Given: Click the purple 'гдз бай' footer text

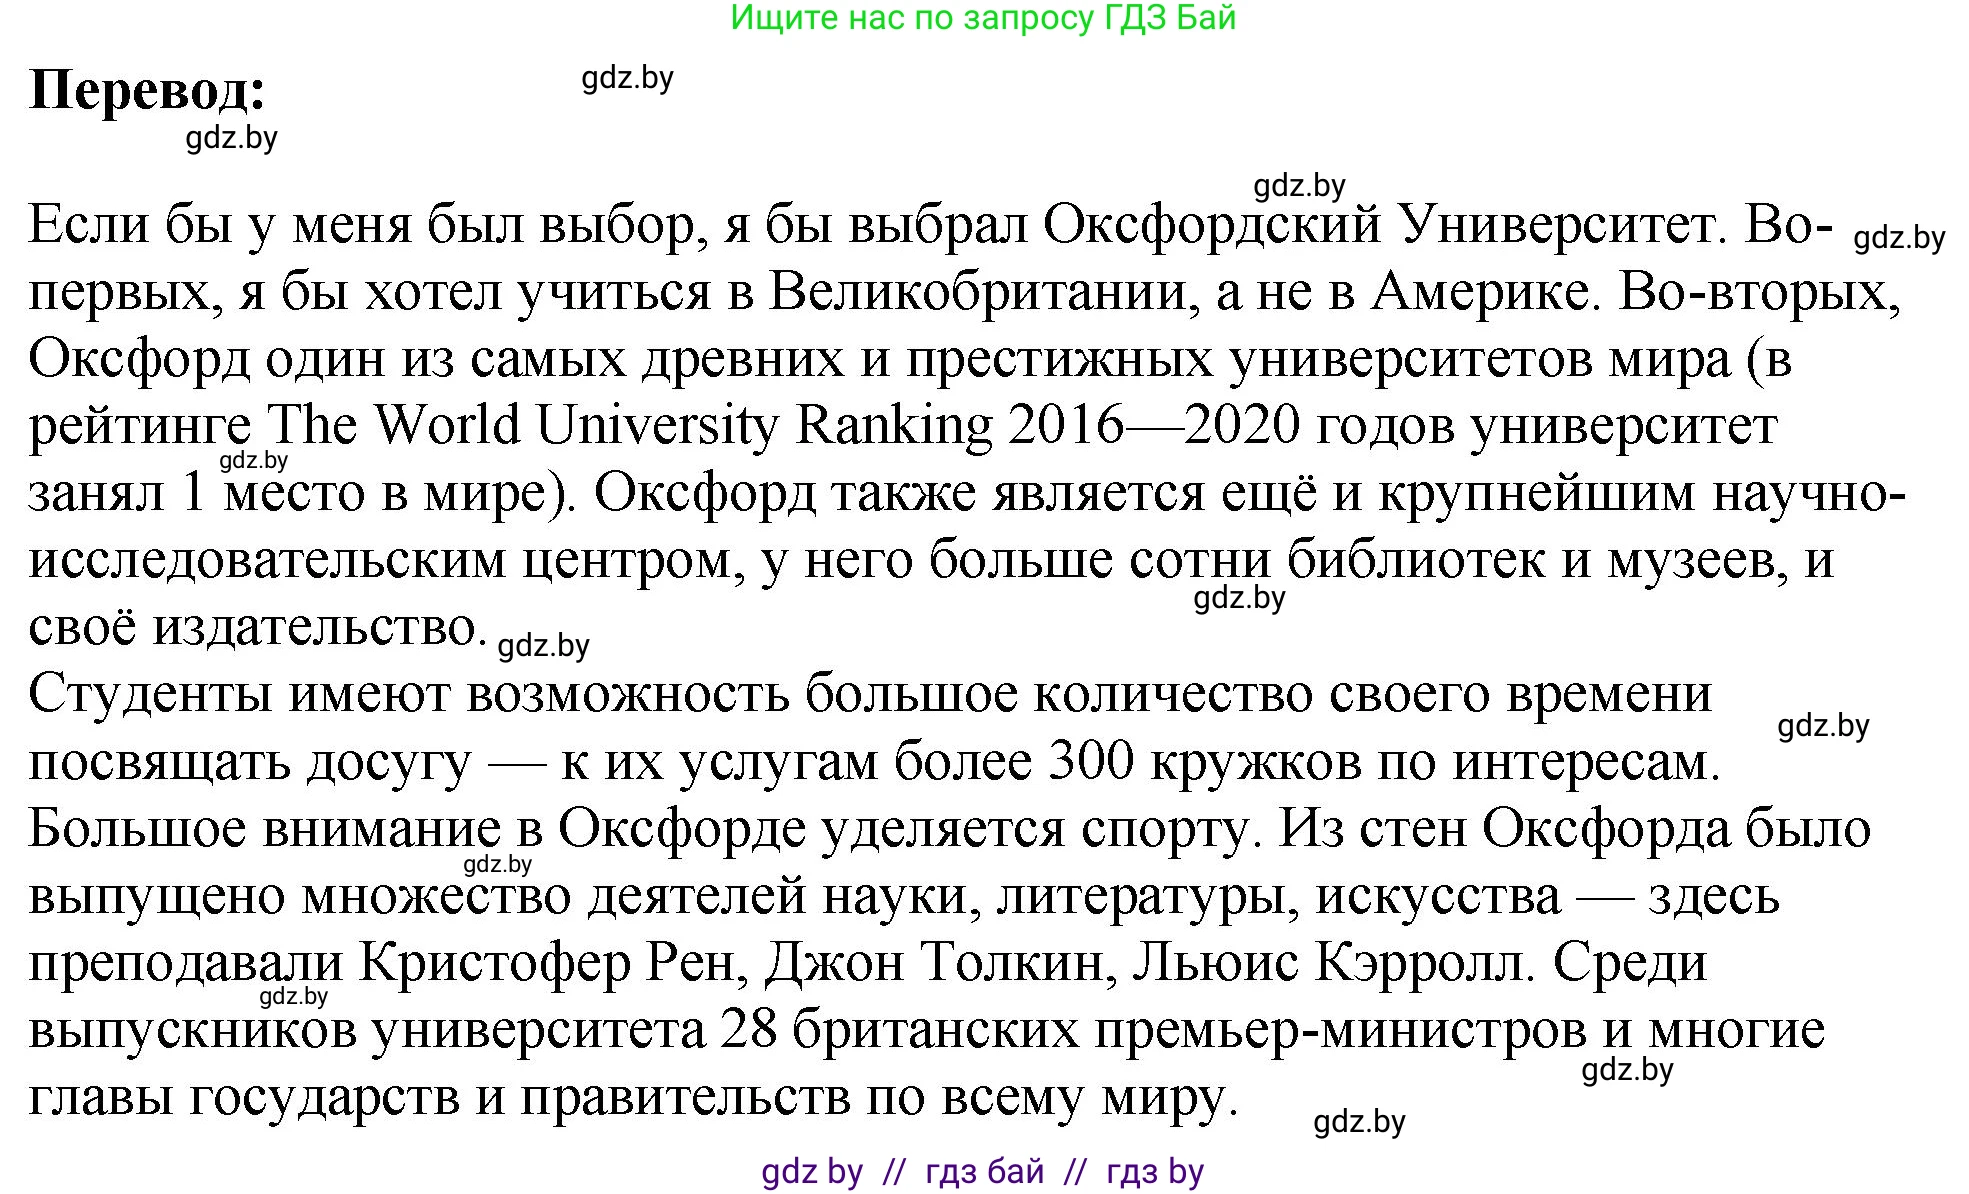Looking at the screenshot, I should pos(984,1171).
